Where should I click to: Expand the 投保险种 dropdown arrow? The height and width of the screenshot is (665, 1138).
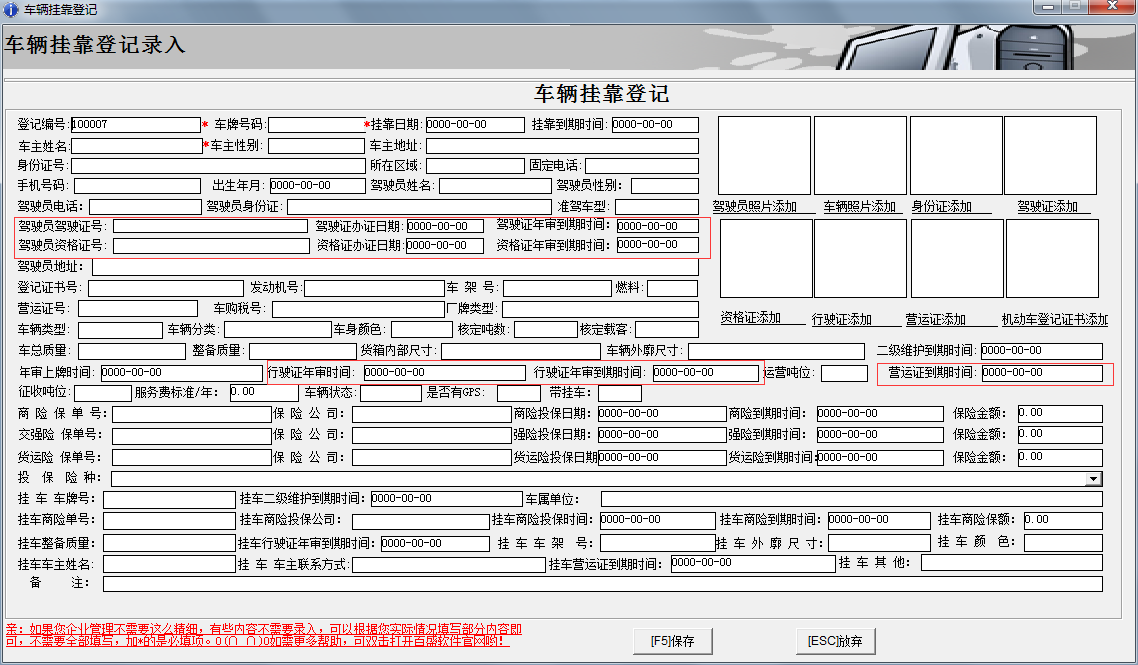tap(1093, 478)
